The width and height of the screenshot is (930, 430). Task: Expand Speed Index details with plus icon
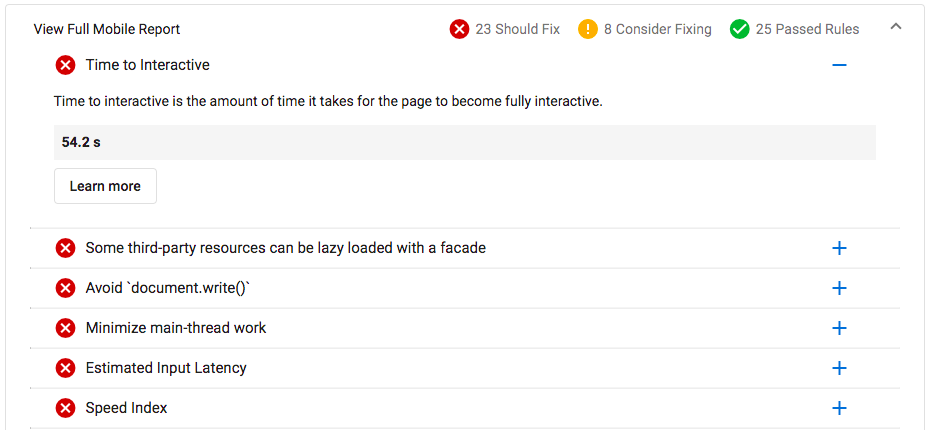(x=839, y=408)
